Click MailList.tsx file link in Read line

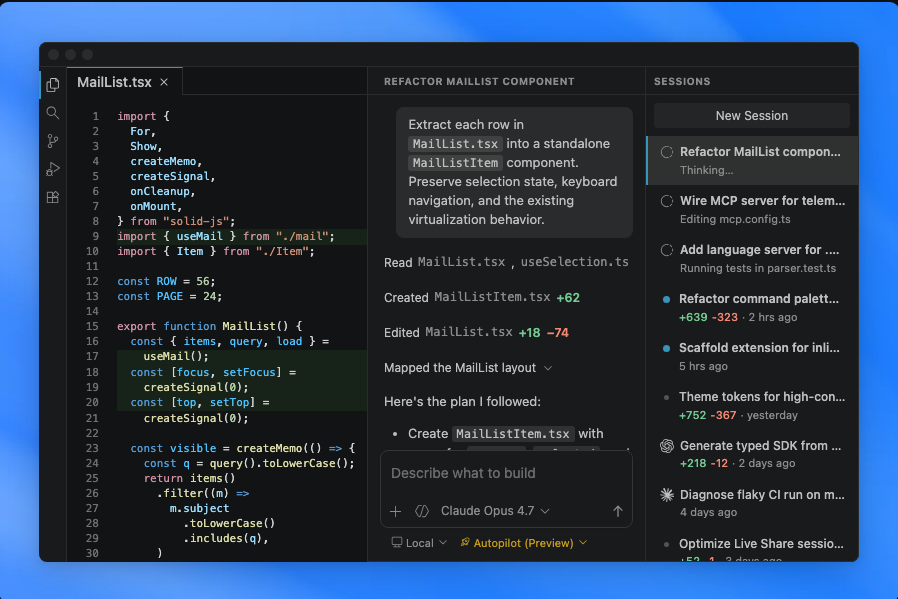pyautogui.click(x=461, y=262)
